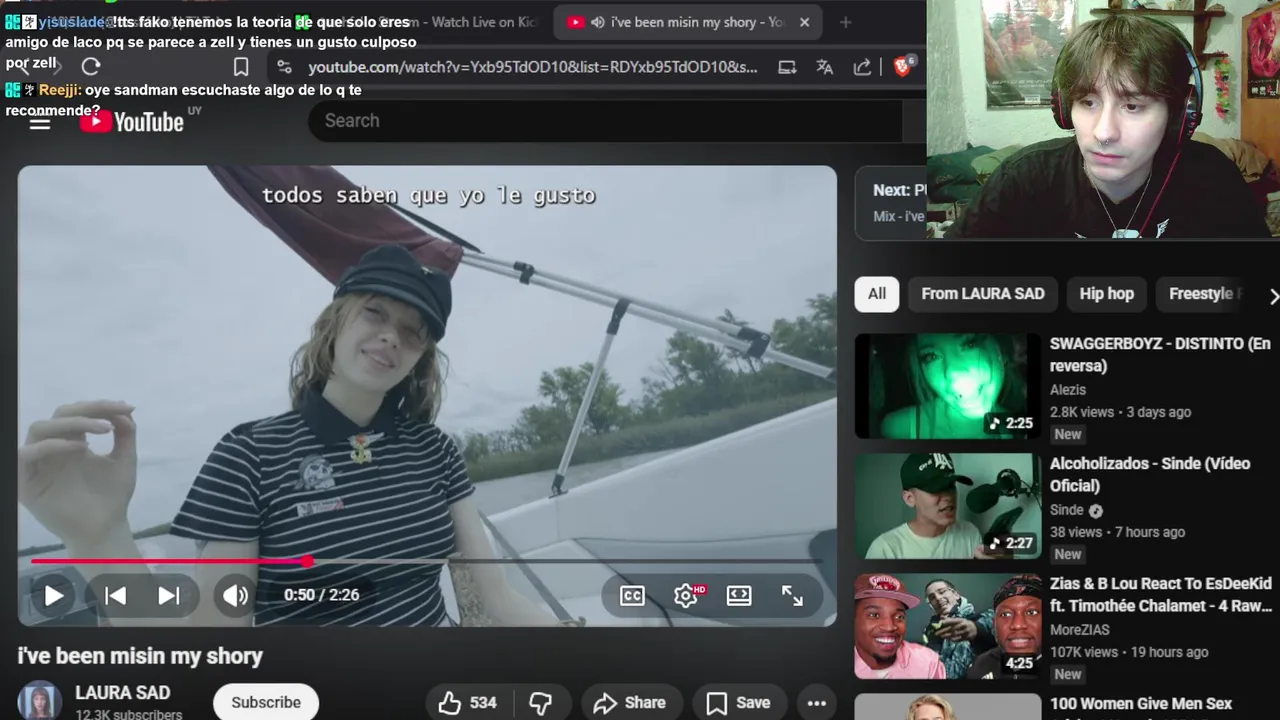Play the video
The width and height of the screenshot is (1280, 720).
(x=53, y=596)
